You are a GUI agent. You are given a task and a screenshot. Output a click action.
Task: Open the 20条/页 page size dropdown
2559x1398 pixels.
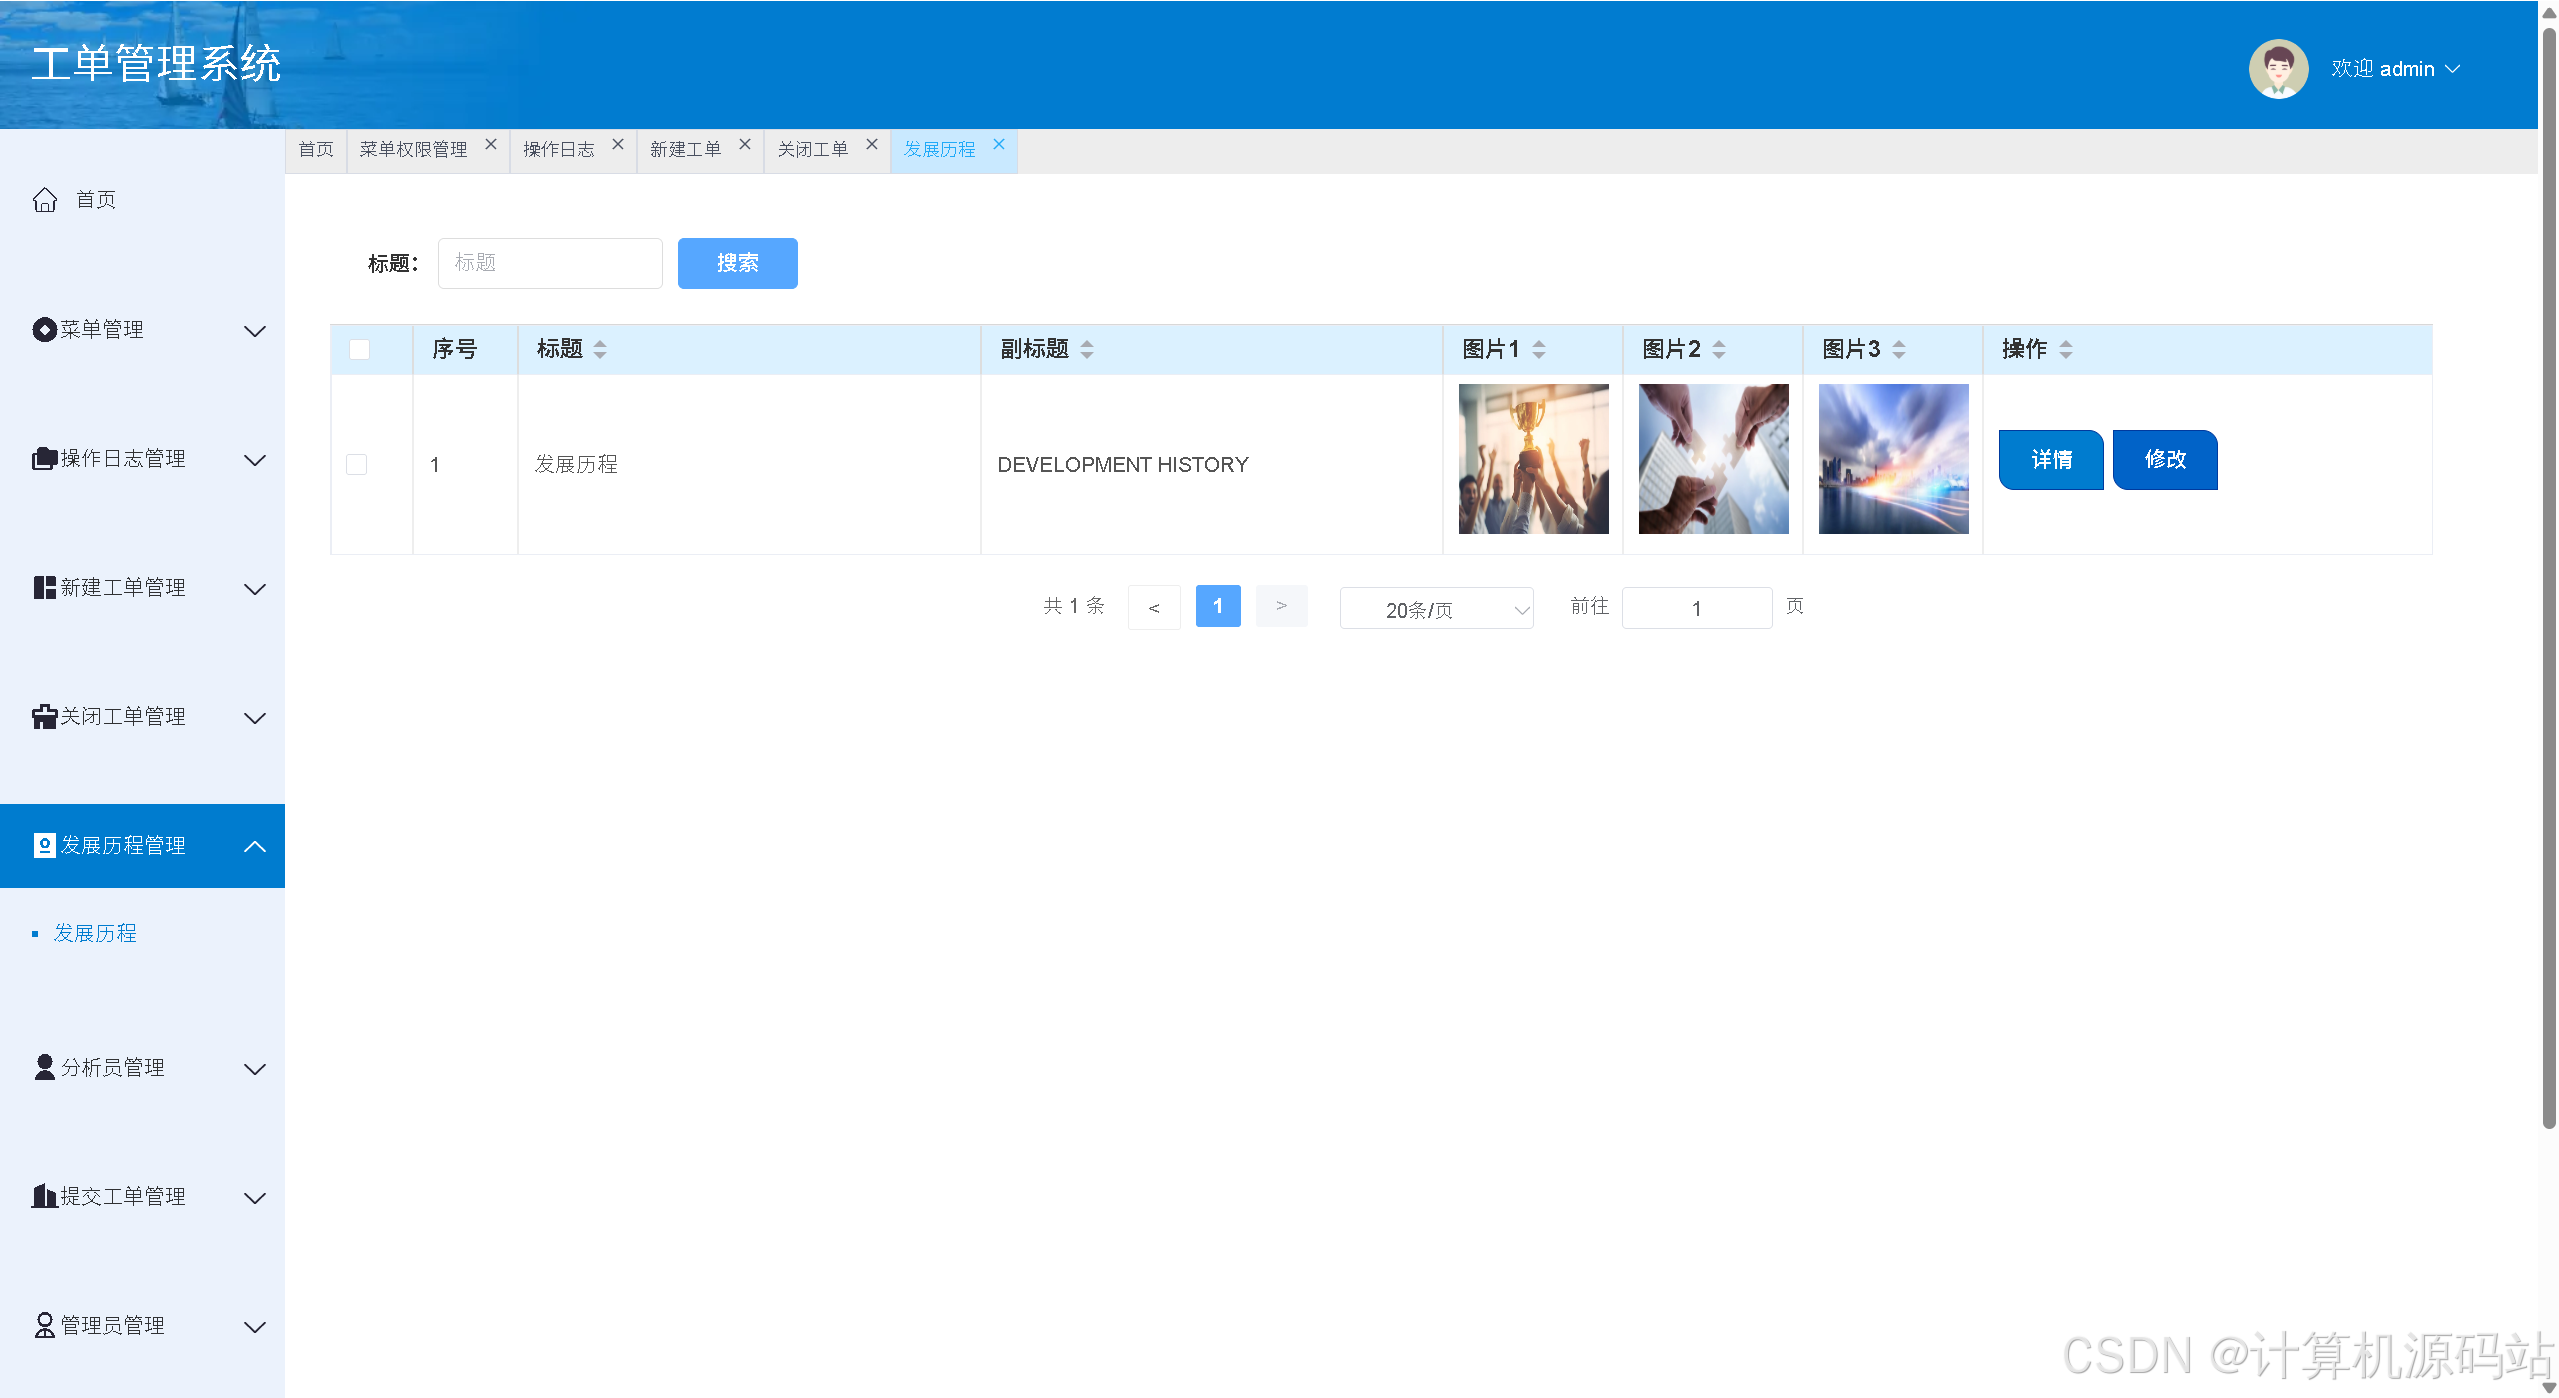1435,609
